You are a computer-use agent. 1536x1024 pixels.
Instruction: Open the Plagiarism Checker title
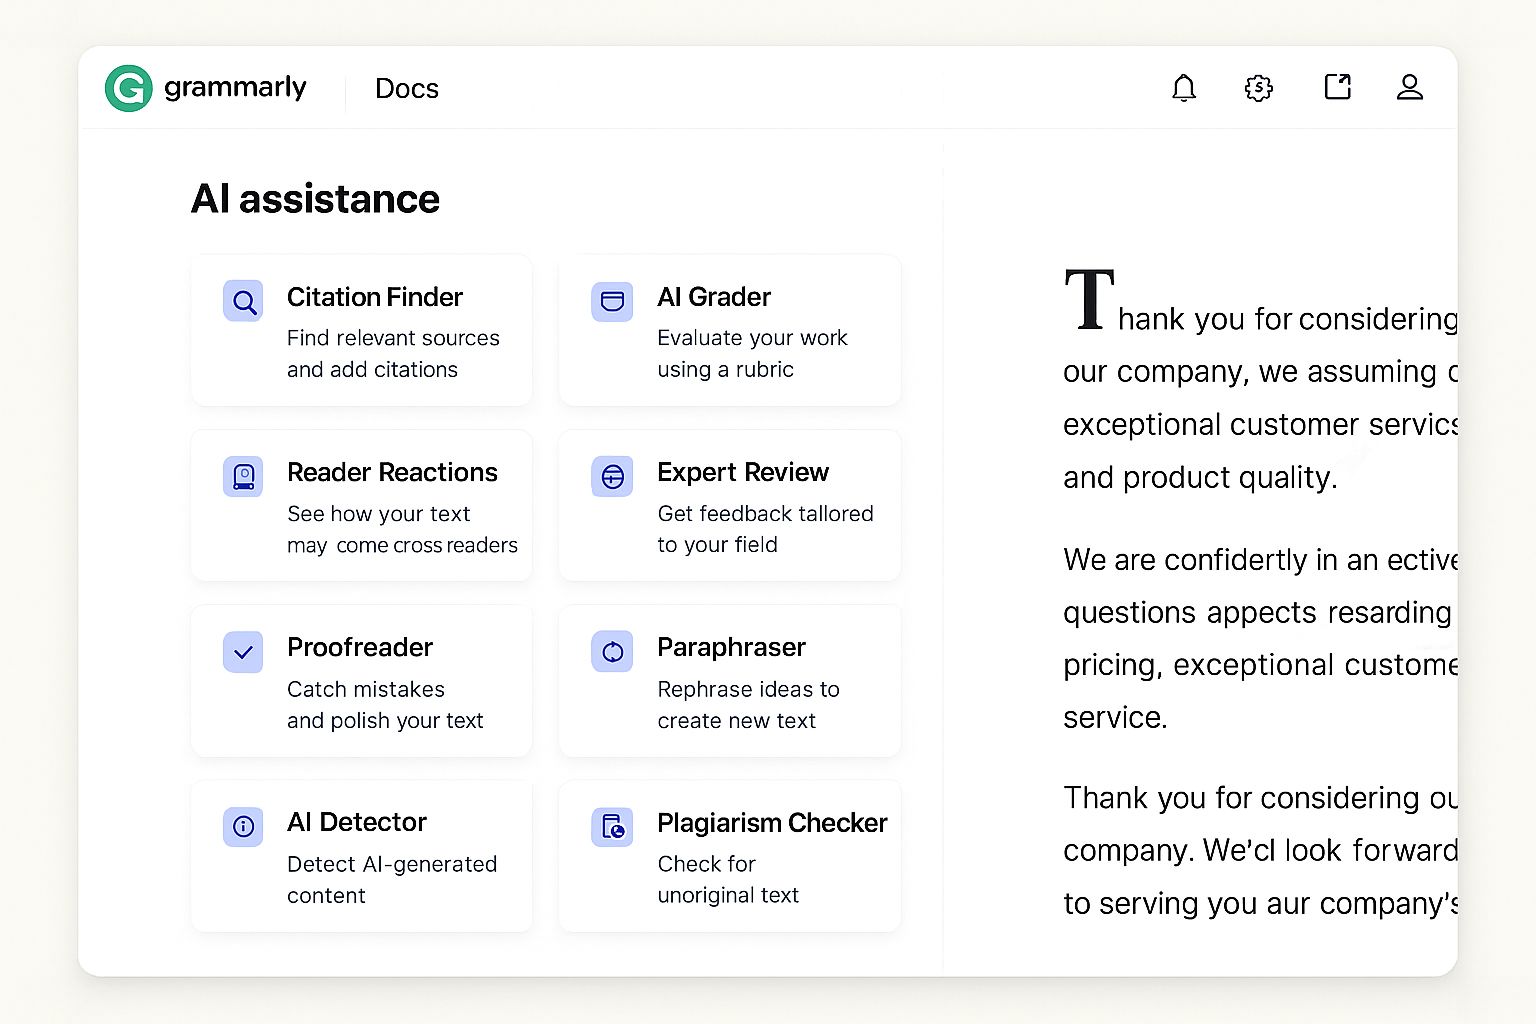(772, 822)
